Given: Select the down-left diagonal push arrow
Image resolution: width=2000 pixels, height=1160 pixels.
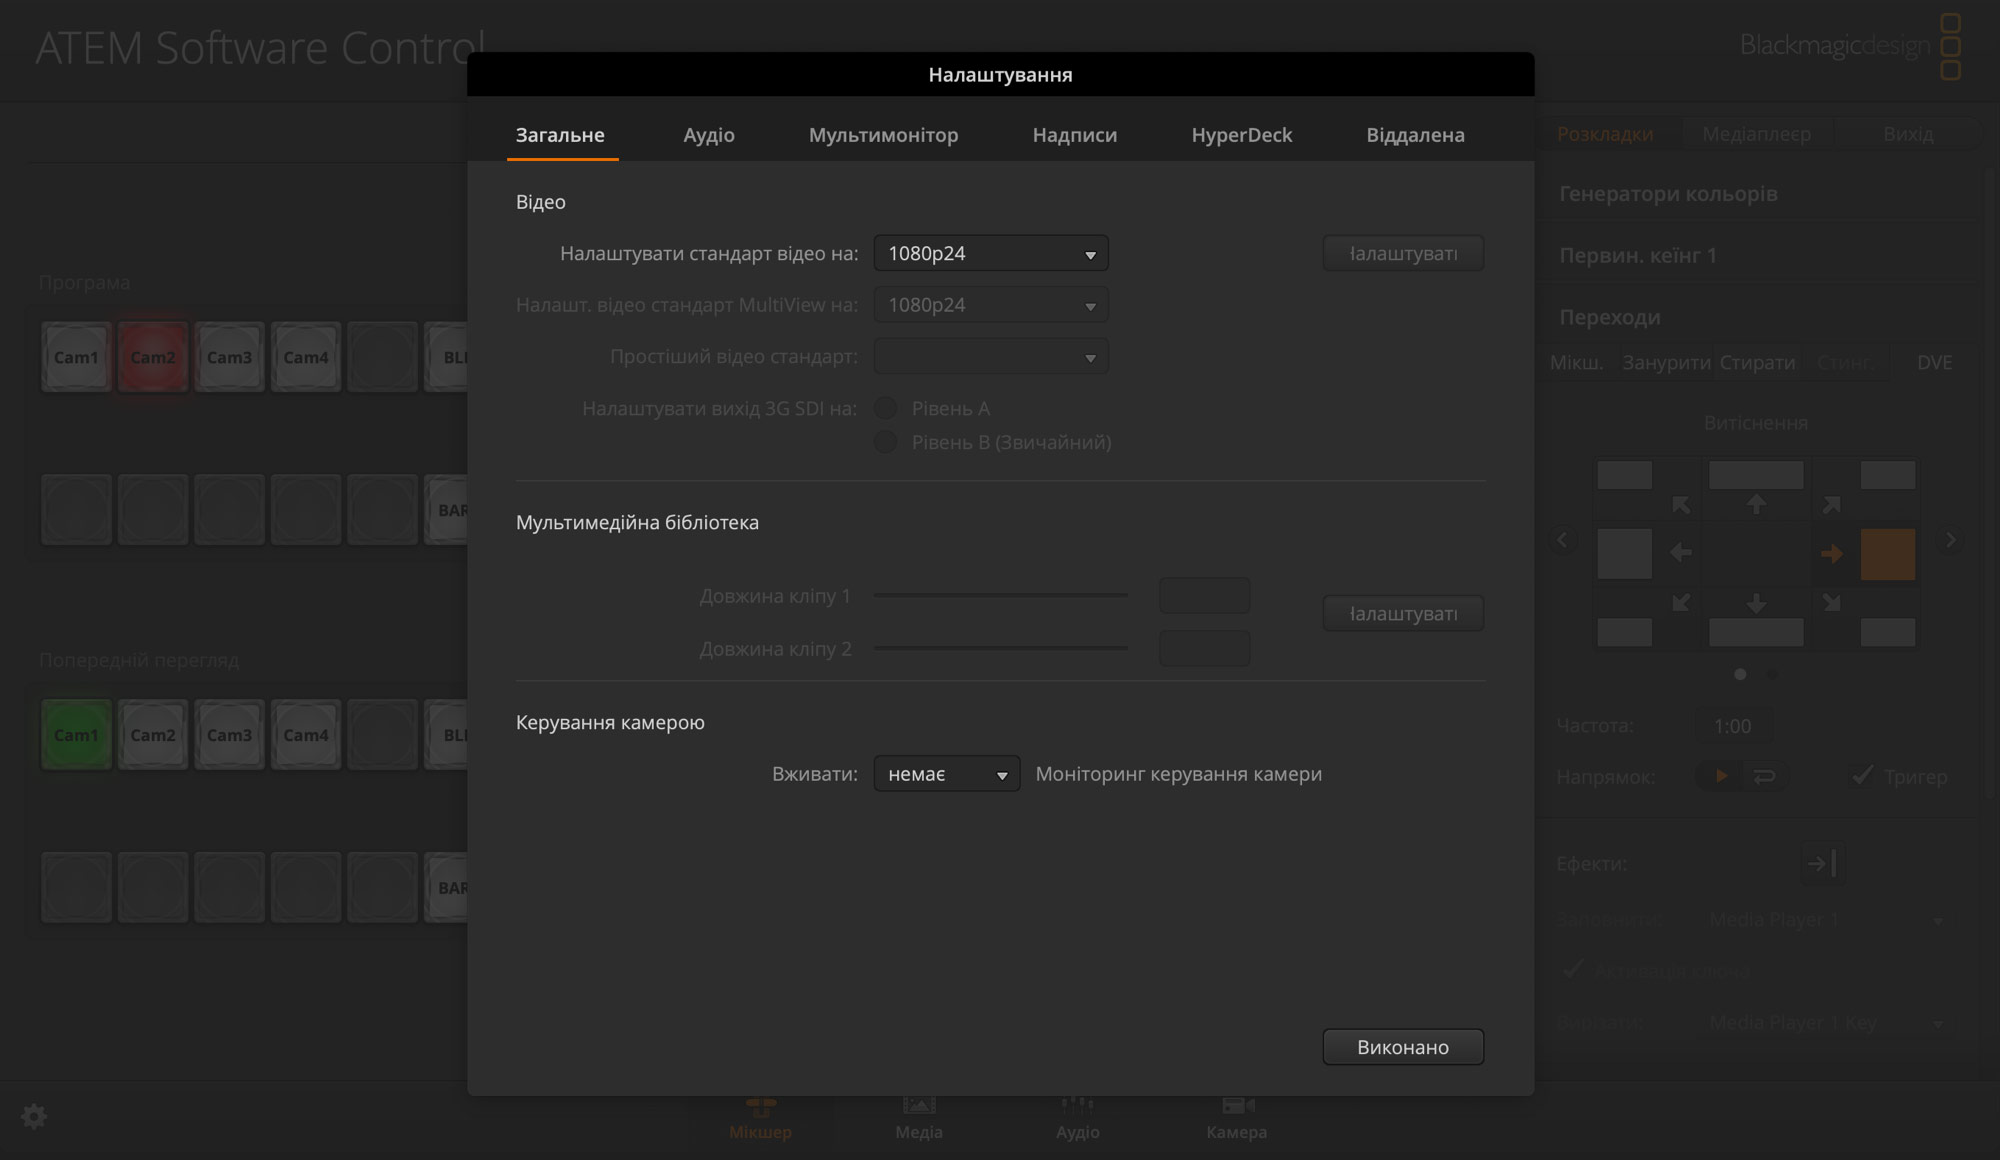Looking at the screenshot, I should [1681, 602].
